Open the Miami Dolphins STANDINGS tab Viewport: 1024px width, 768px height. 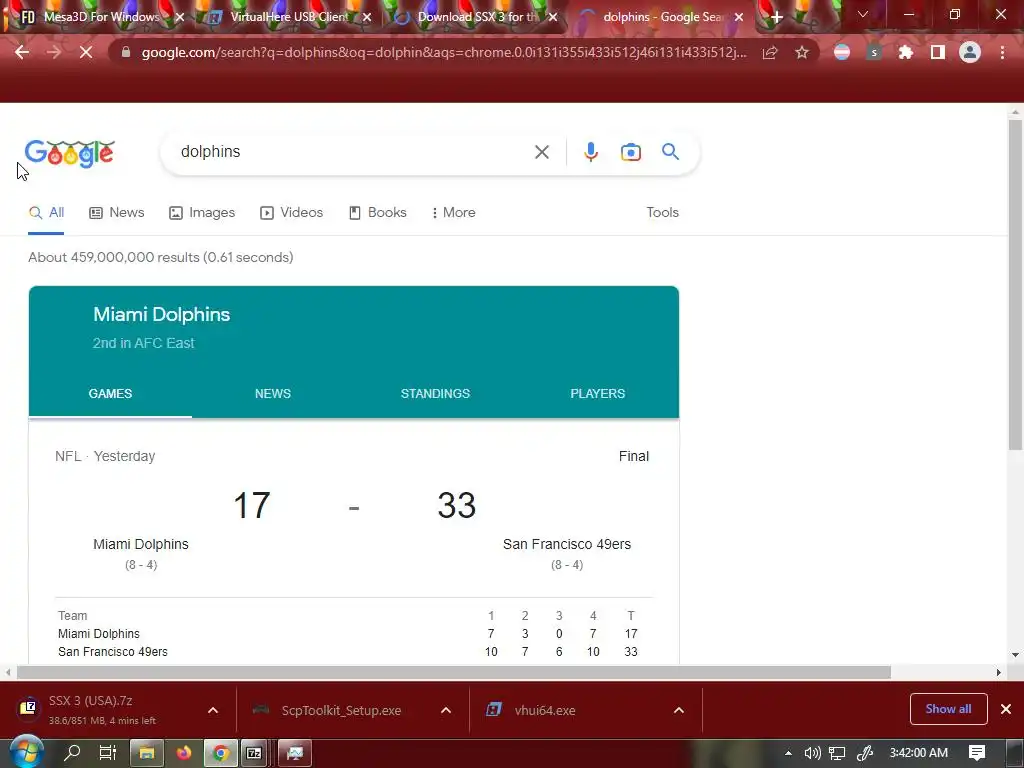coord(435,393)
